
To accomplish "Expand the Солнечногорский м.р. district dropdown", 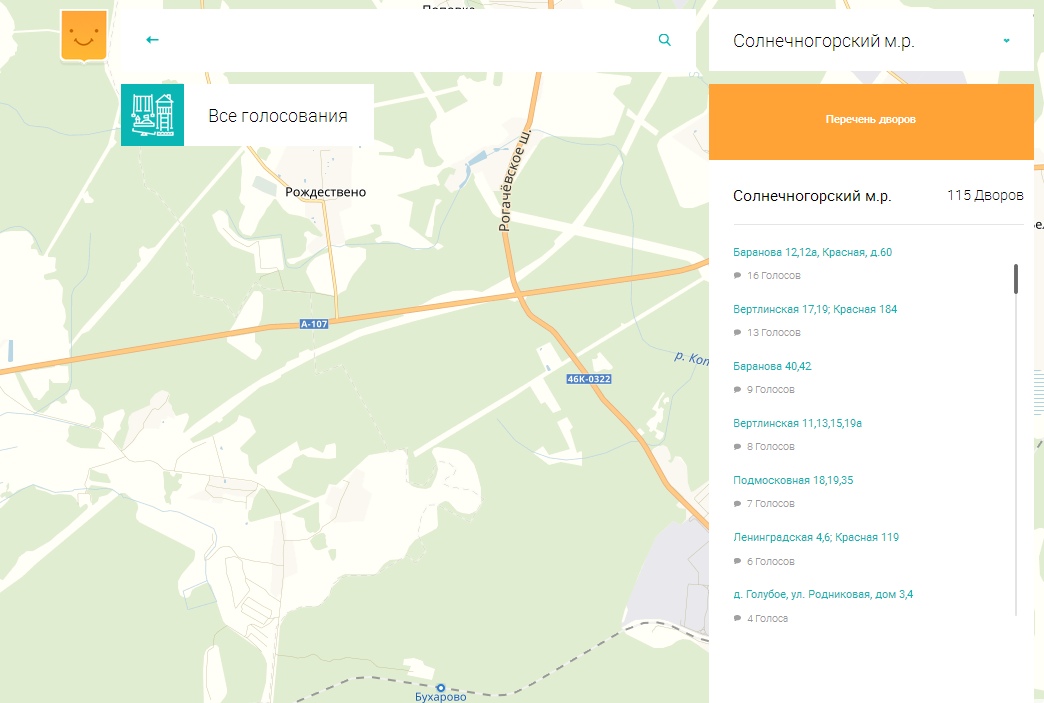I will [1005, 40].
